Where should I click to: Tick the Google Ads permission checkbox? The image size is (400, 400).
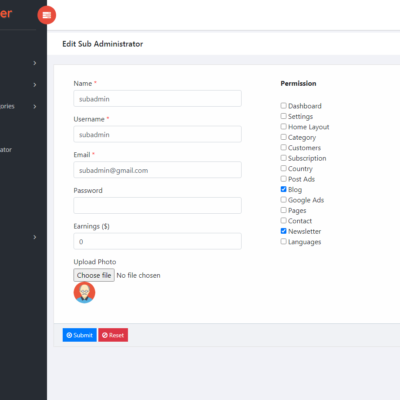coord(283,200)
